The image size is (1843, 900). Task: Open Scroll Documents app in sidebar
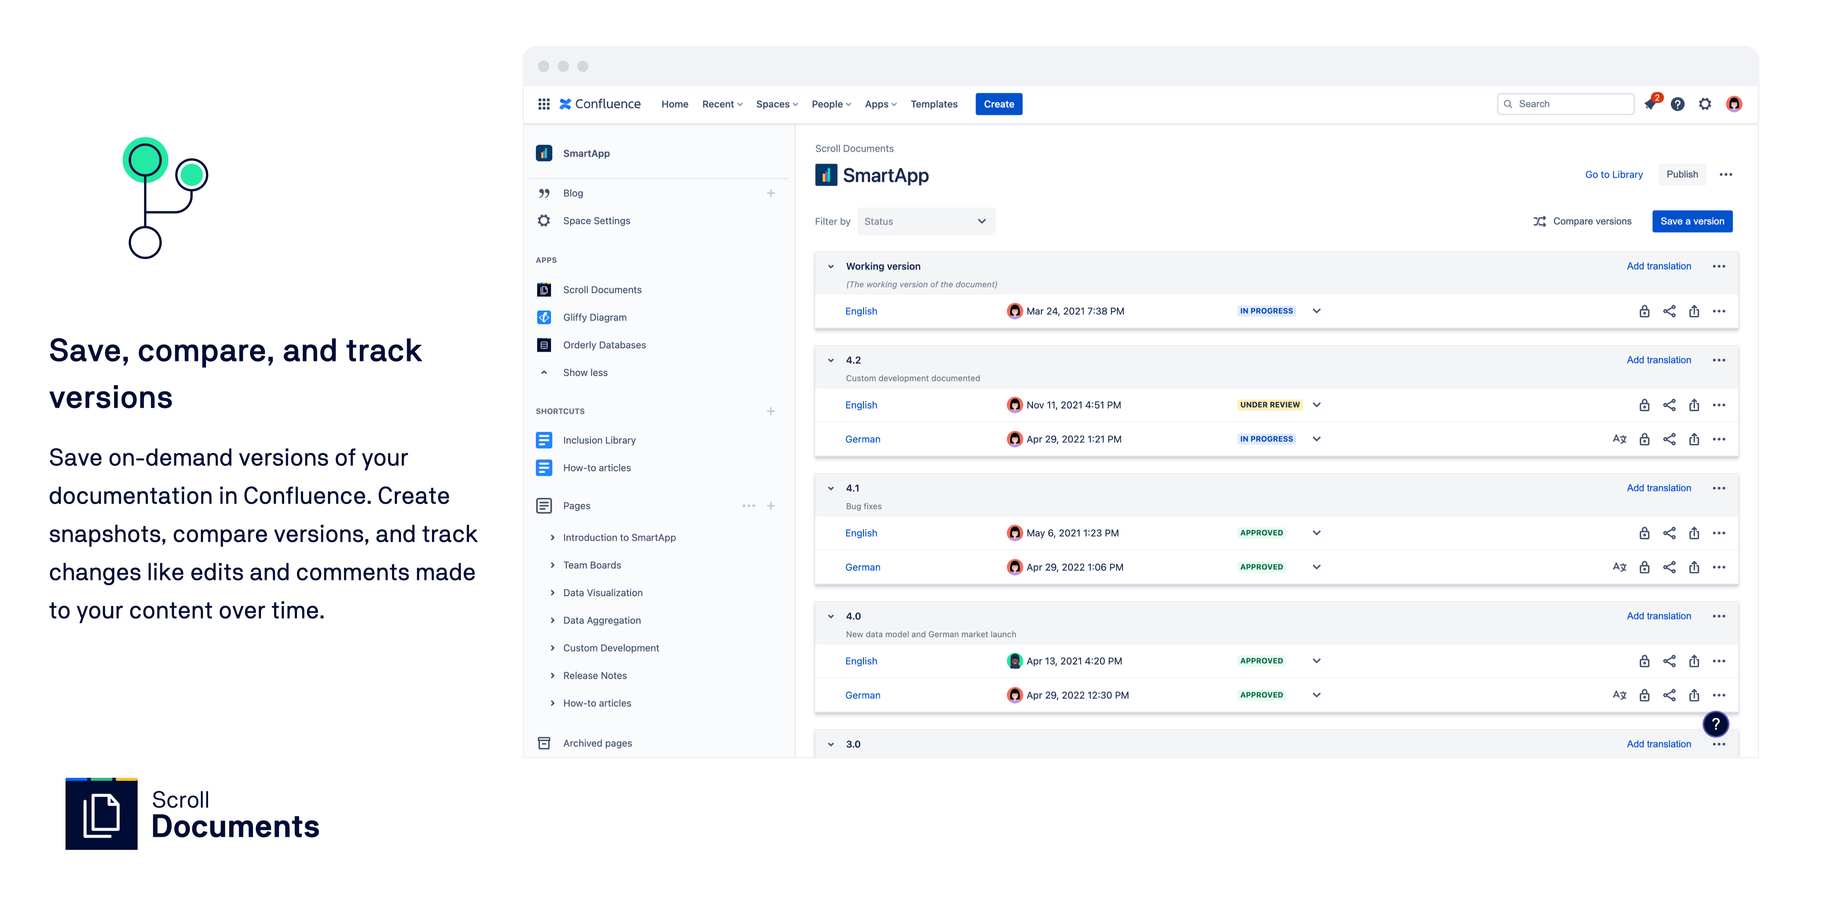[x=602, y=290]
